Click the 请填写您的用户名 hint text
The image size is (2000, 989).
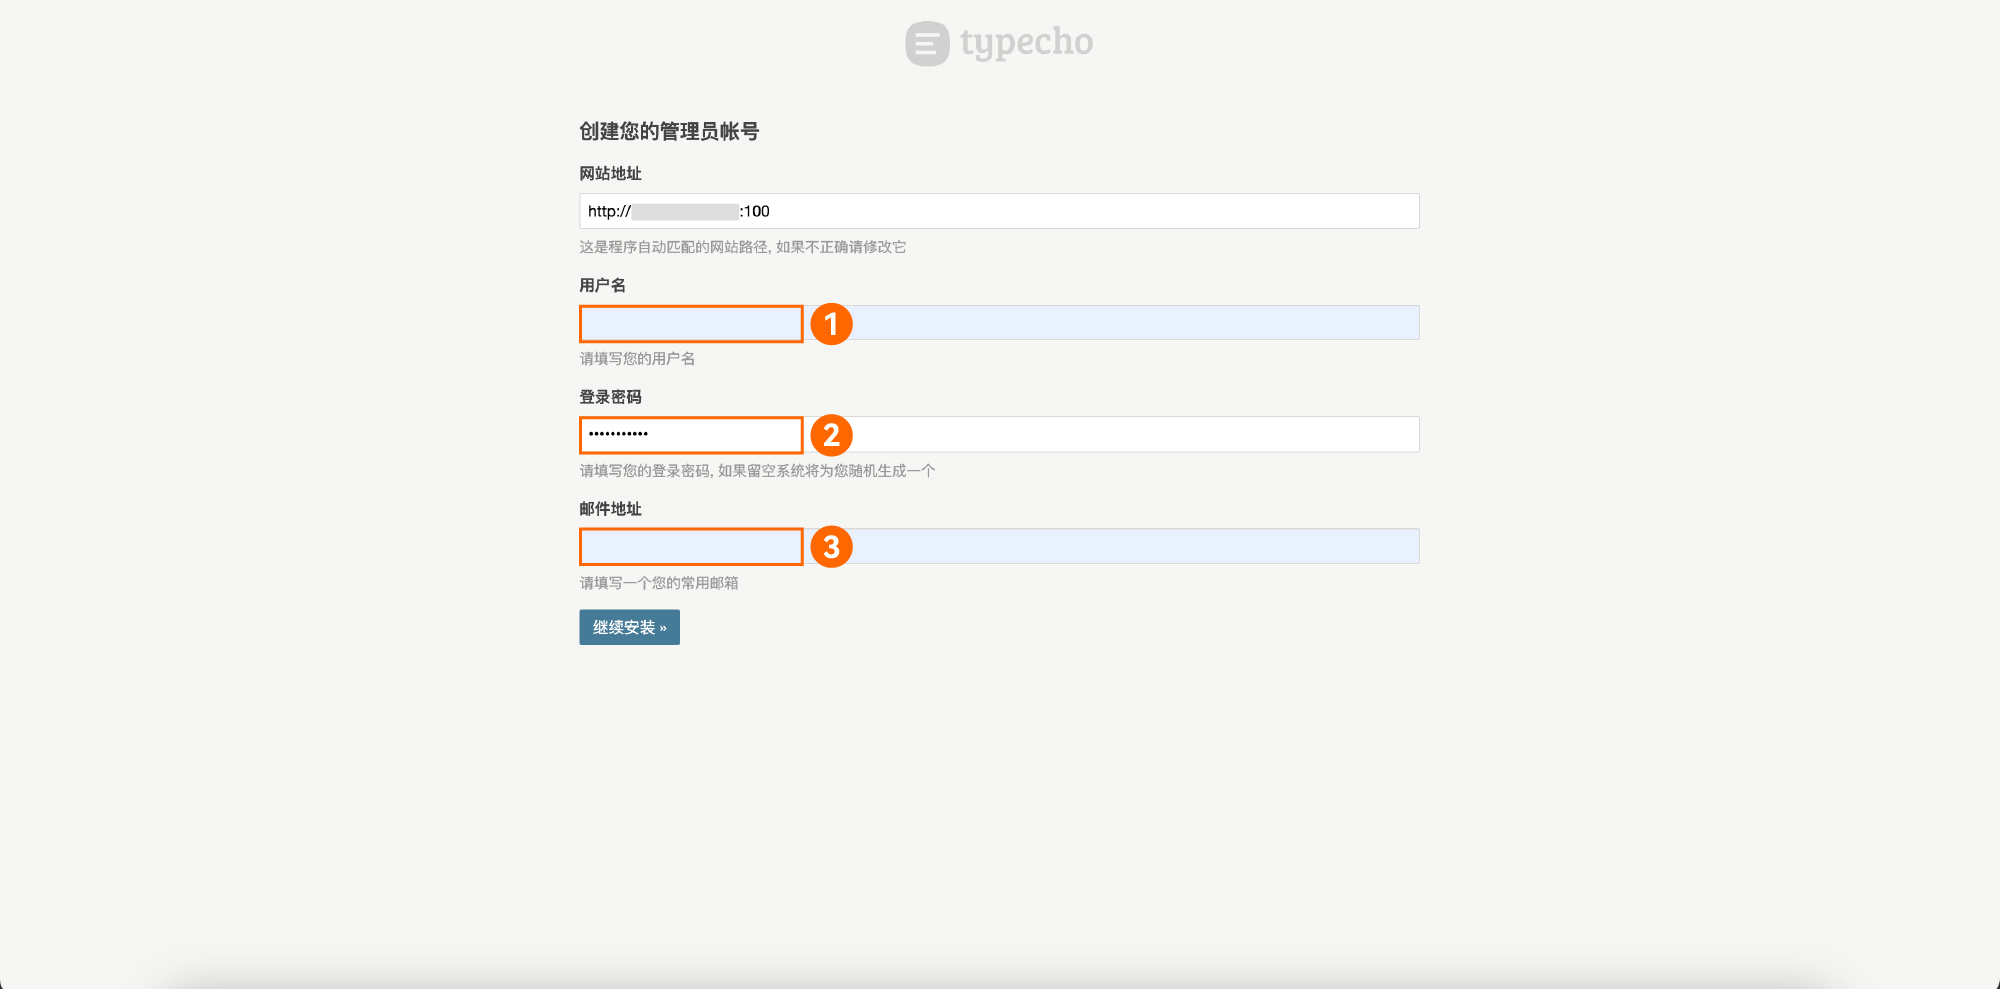(x=637, y=359)
